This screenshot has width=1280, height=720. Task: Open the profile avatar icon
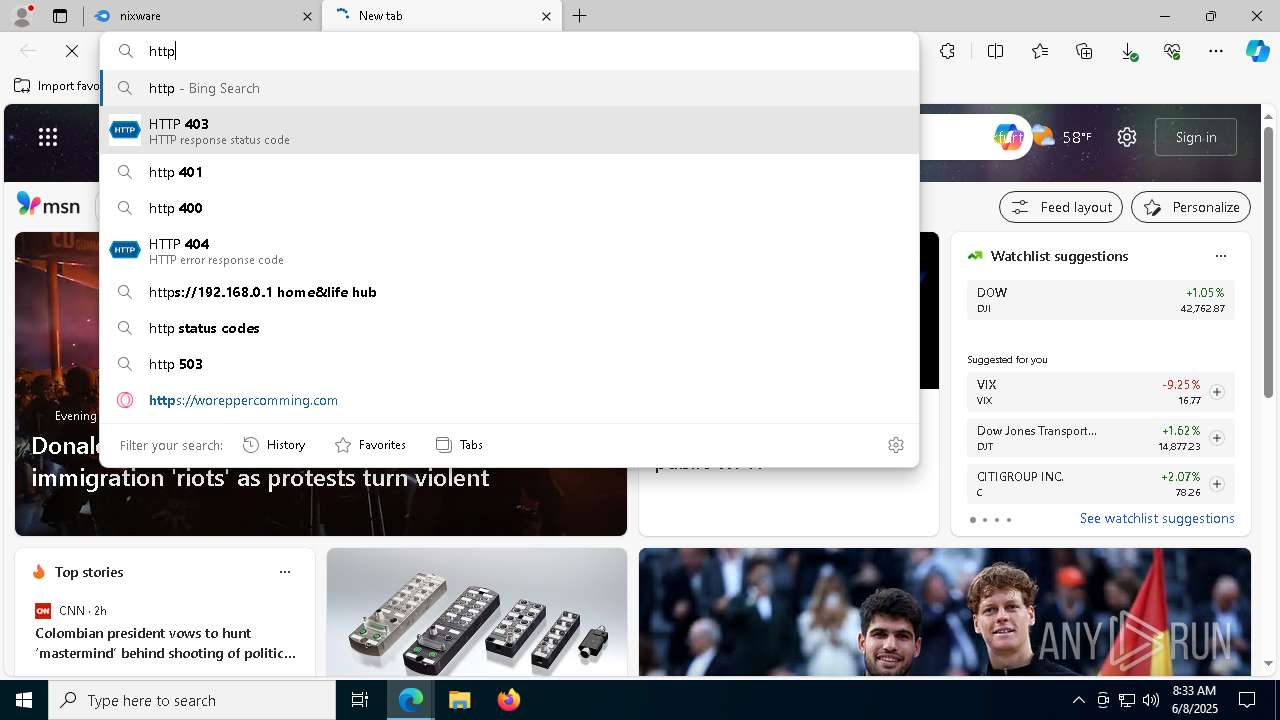point(22,16)
